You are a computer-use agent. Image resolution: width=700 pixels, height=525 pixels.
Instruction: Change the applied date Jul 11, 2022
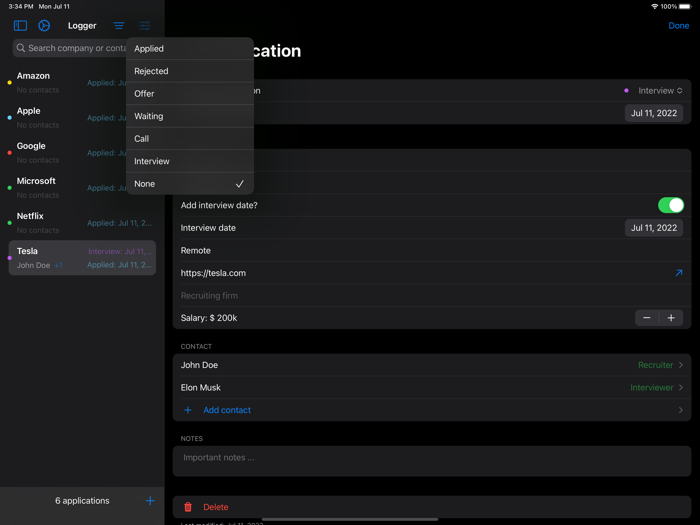[654, 113]
